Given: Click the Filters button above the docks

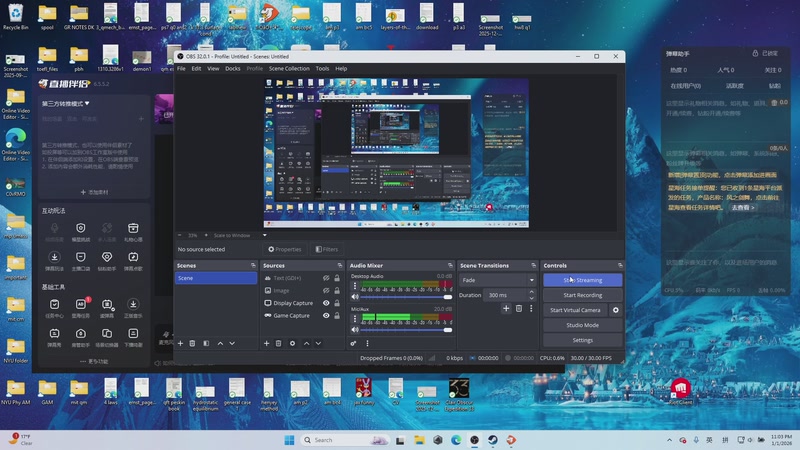Looking at the screenshot, I should pyautogui.click(x=327, y=249).
